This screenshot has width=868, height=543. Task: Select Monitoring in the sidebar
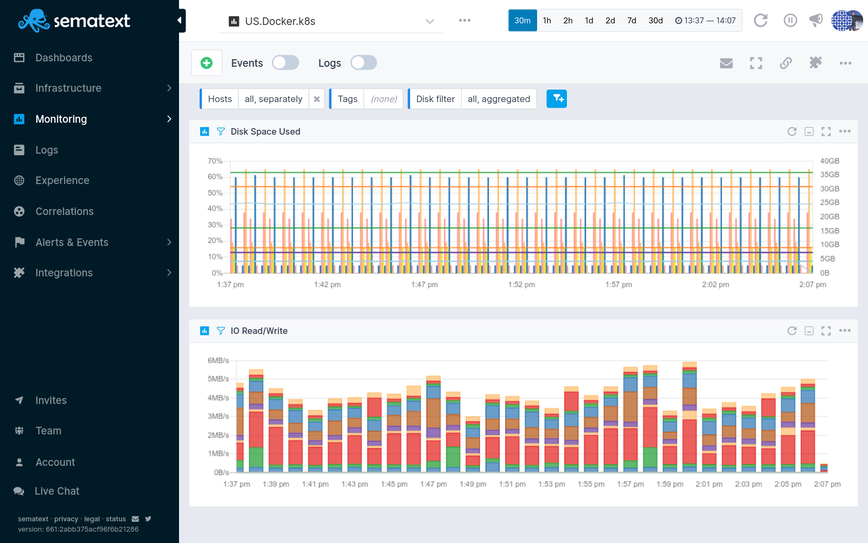[61, 119]
